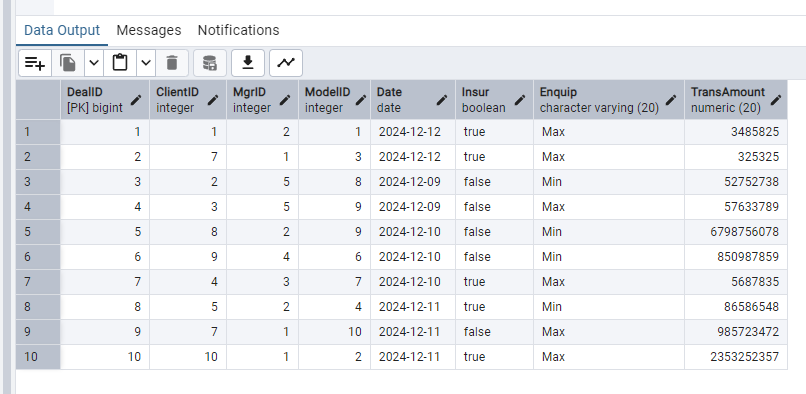The width and height of the screenshot is (806, 394).
Task: Click the Insur cell showing false in row 3
Action: pos(494,182)
